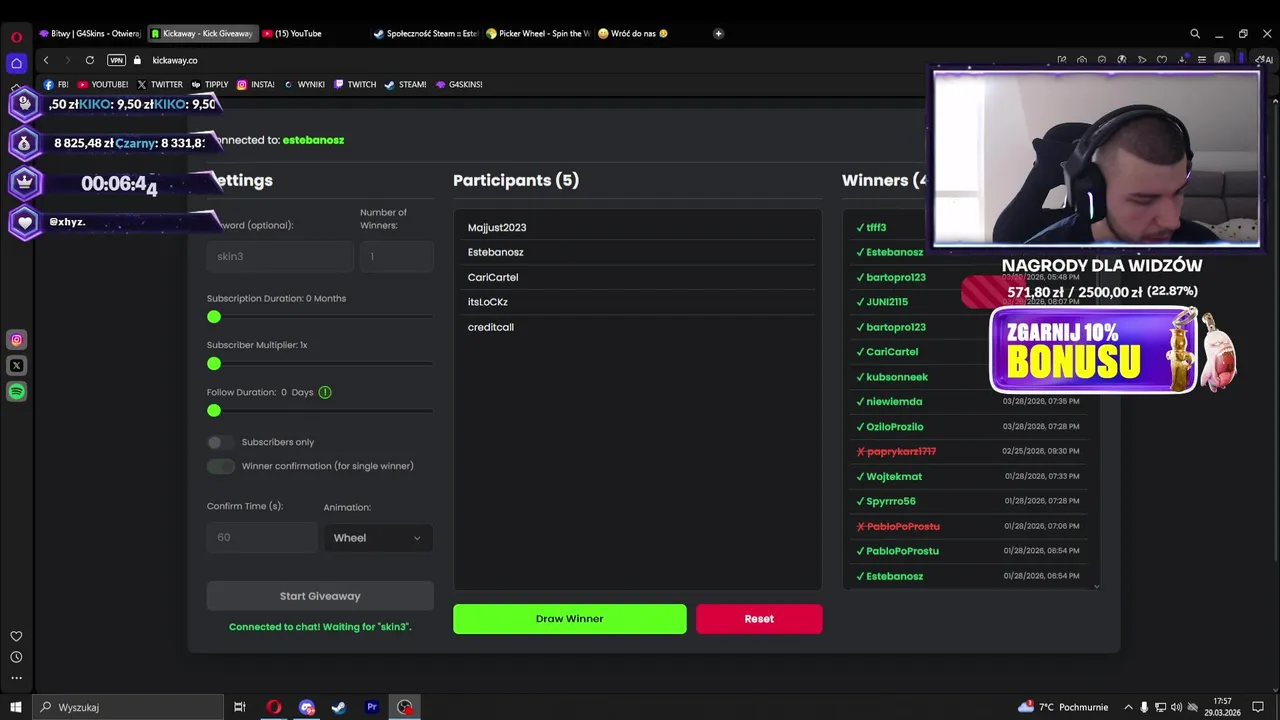Open Spotify in Opera sidebar
This screenshot has width=1280, height=720.
pyautogui.click(x=16, y=392)
